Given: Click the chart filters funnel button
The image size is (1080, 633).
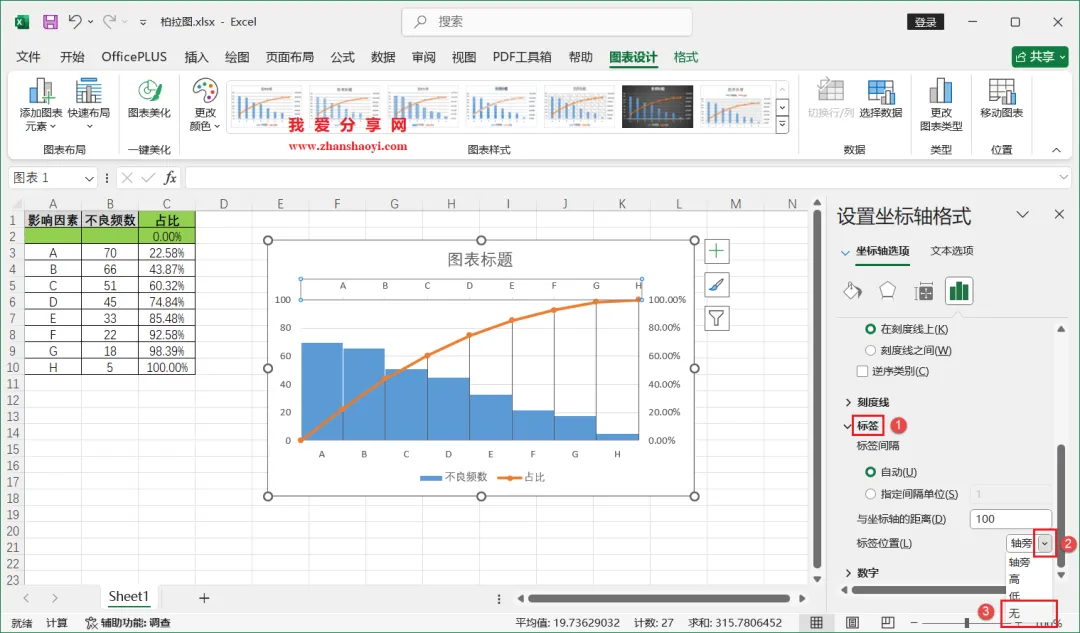Looking at the screenshot, I should pyautogui.click(x=716, y=318).
